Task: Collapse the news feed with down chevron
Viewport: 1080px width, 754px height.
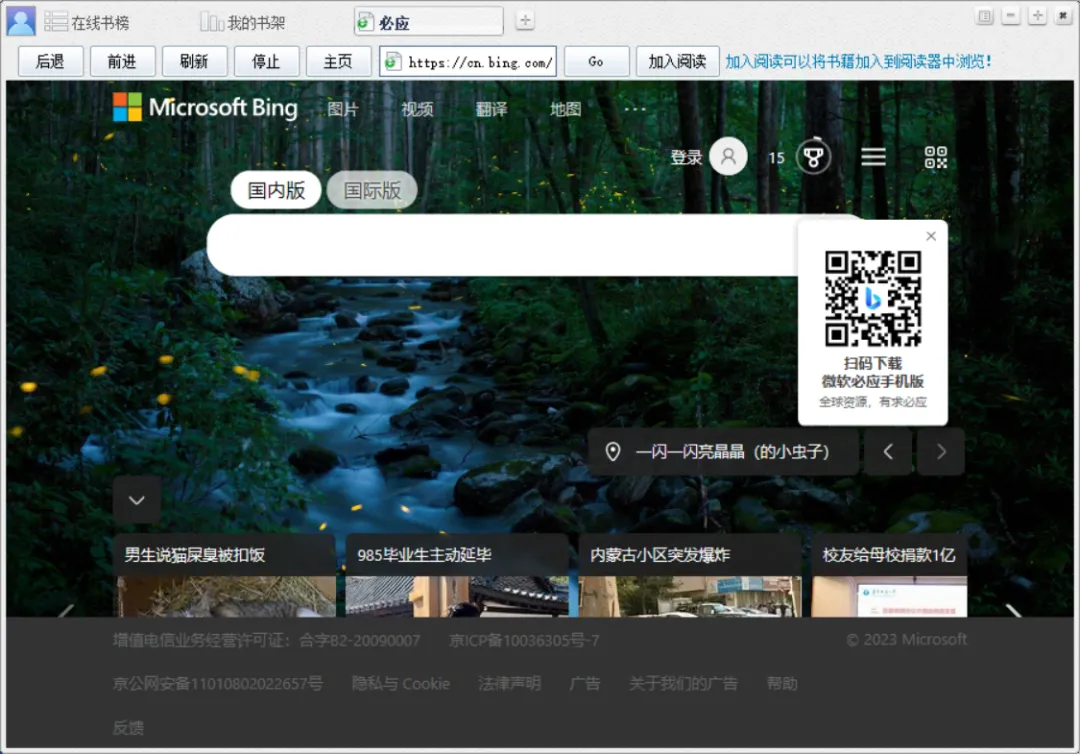Action: point(136,500)
